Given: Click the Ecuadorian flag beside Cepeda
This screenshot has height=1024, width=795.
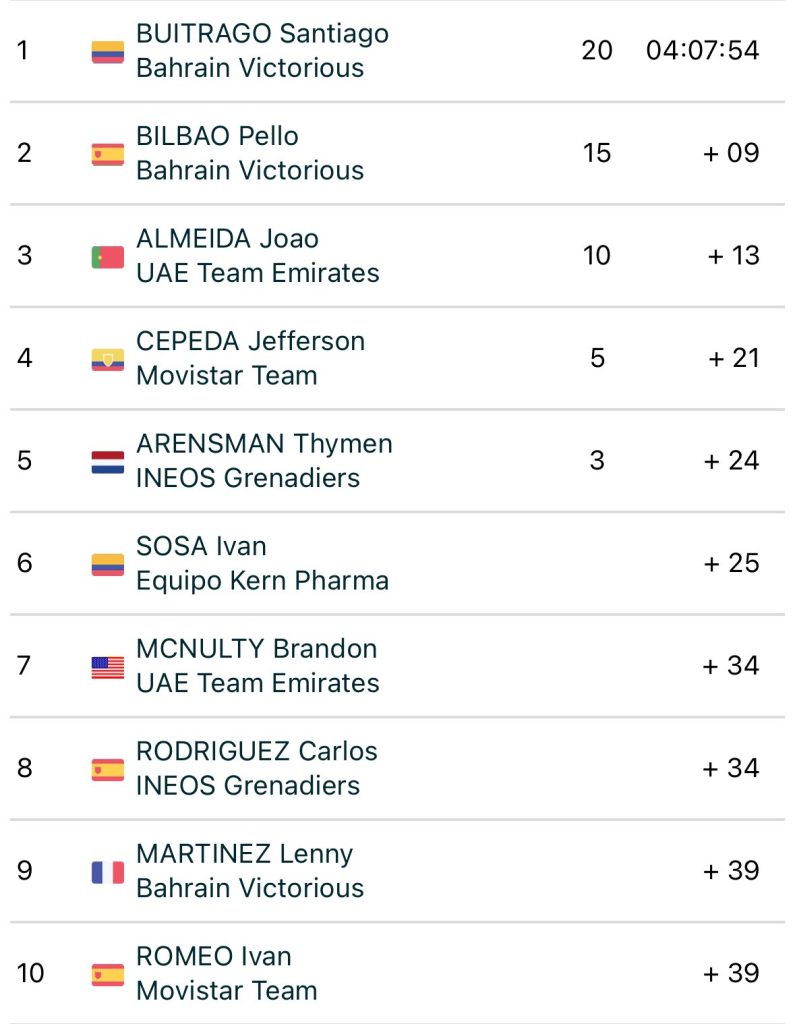Looking at the screenshot, I should 107,359.
